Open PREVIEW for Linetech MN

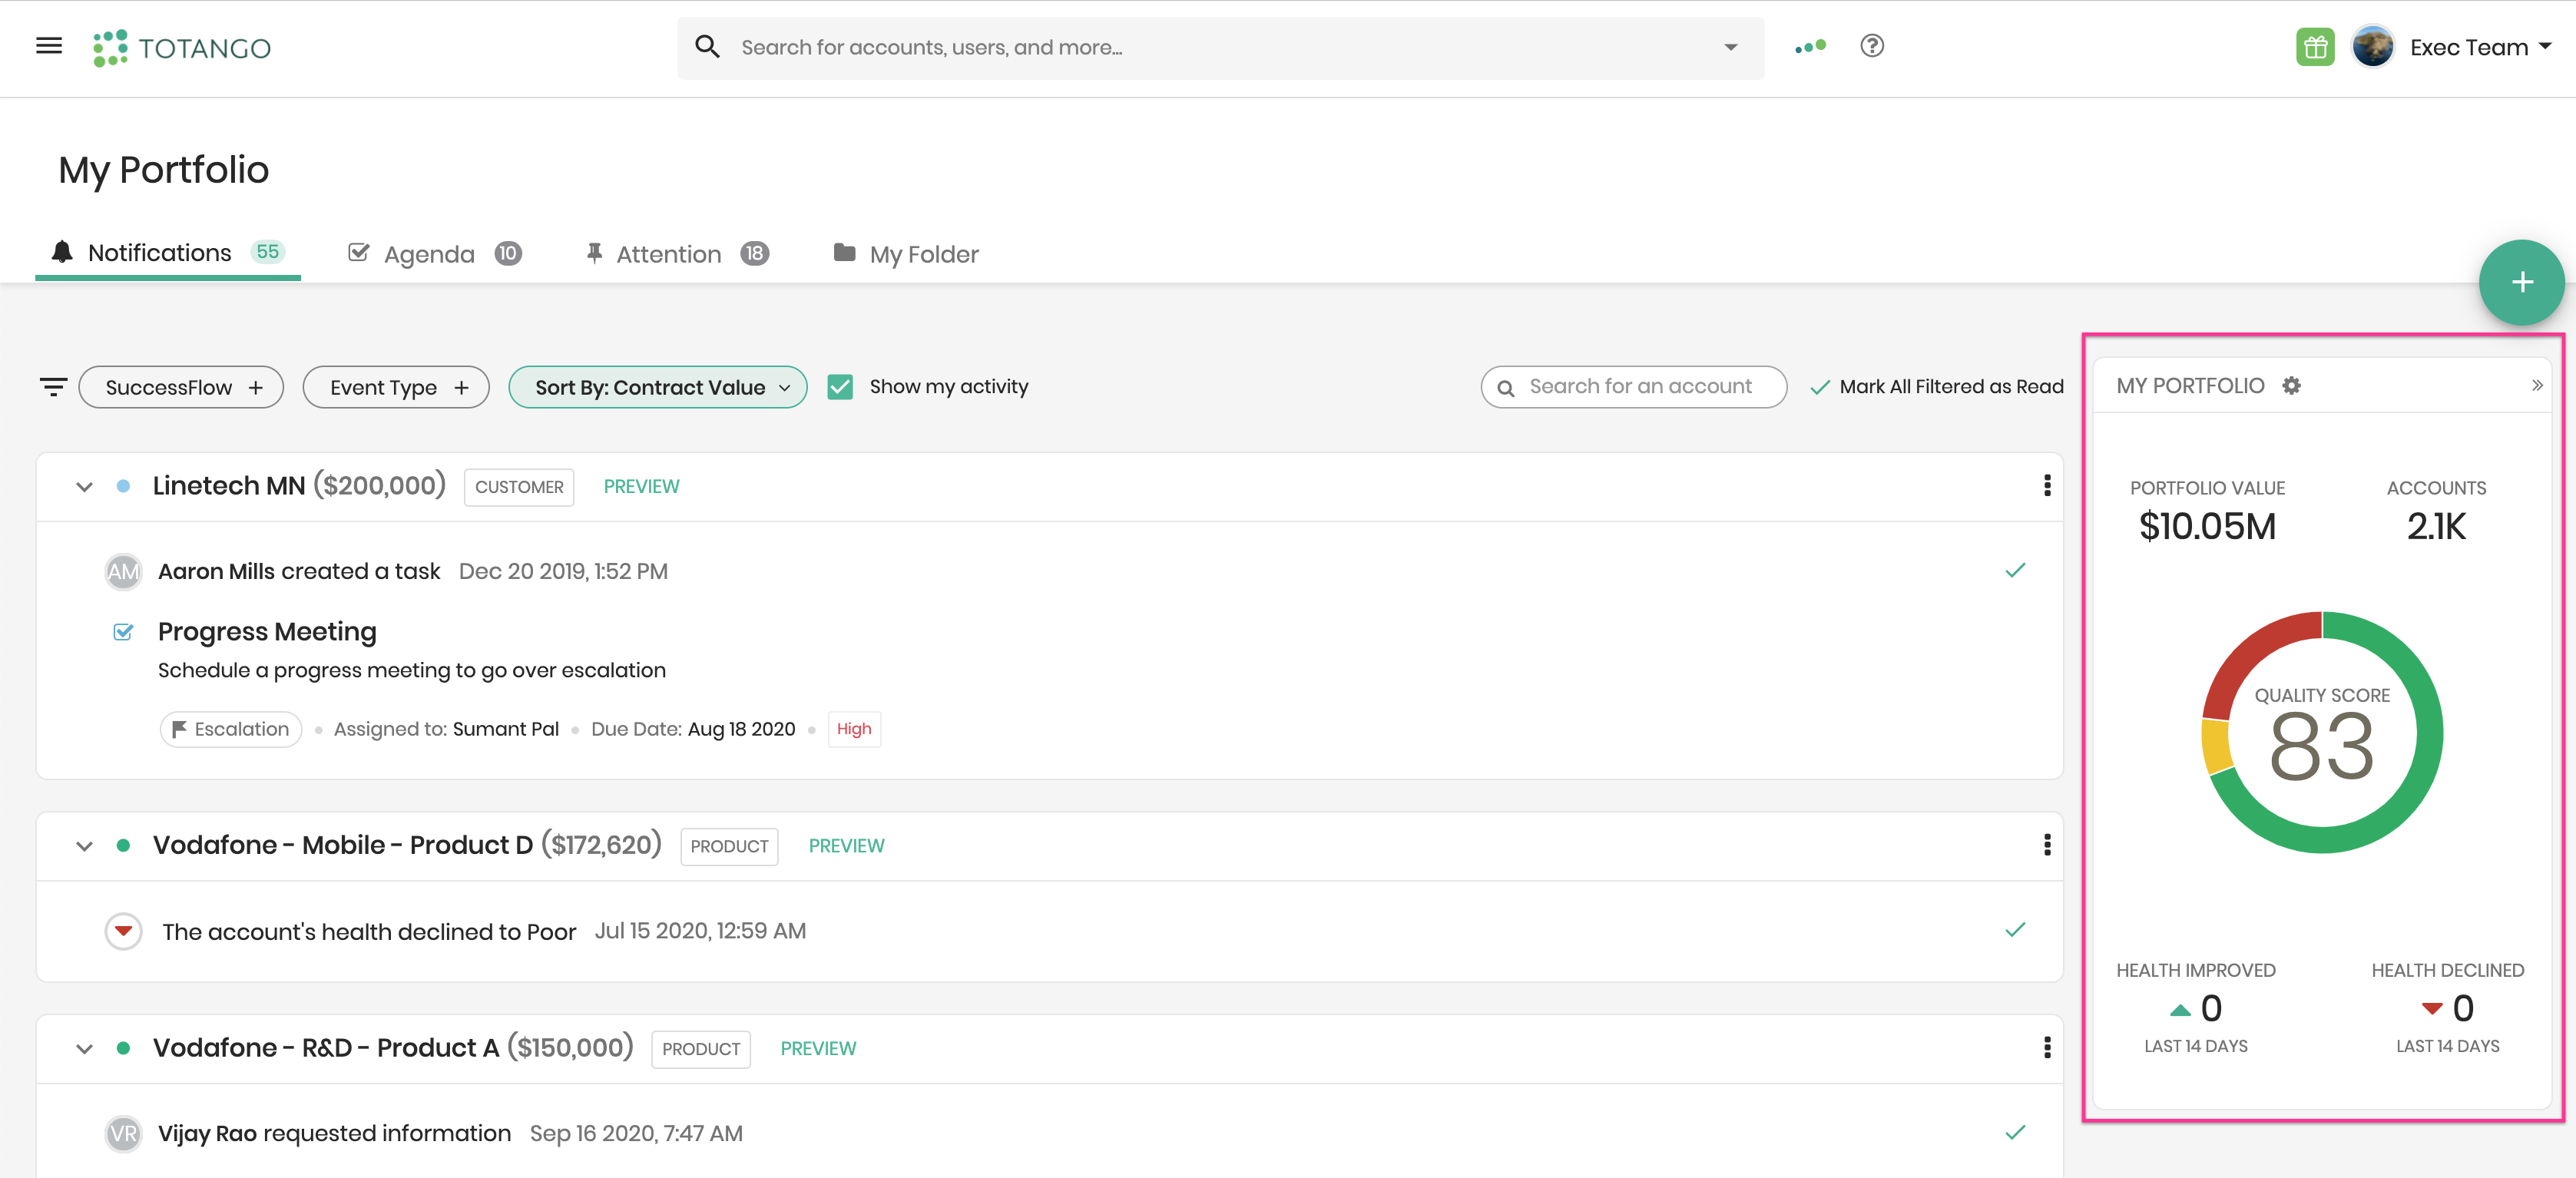point(641,487)
